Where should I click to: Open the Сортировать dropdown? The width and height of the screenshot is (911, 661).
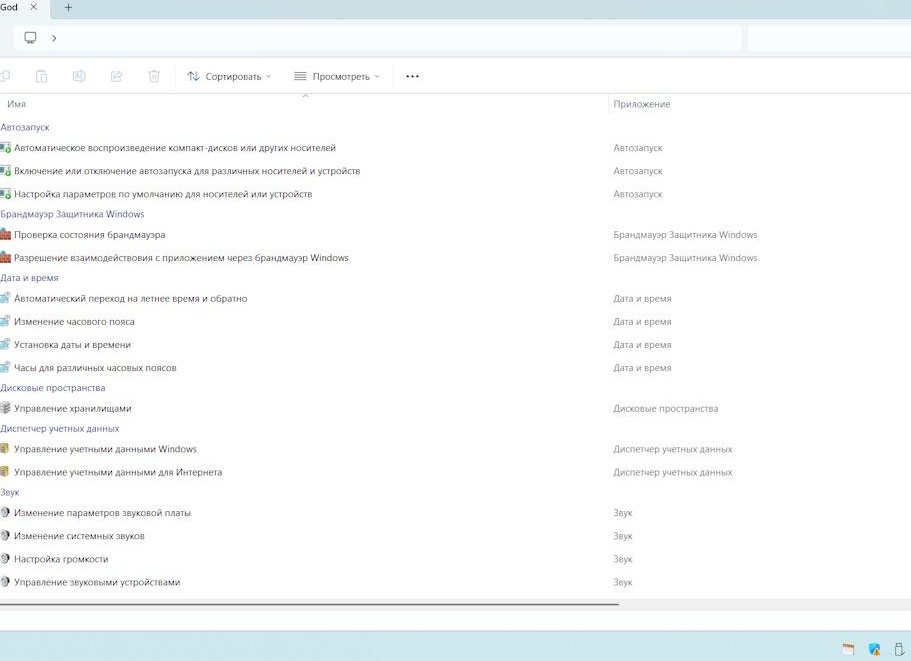pyautogui.click(x=229, y=76)
